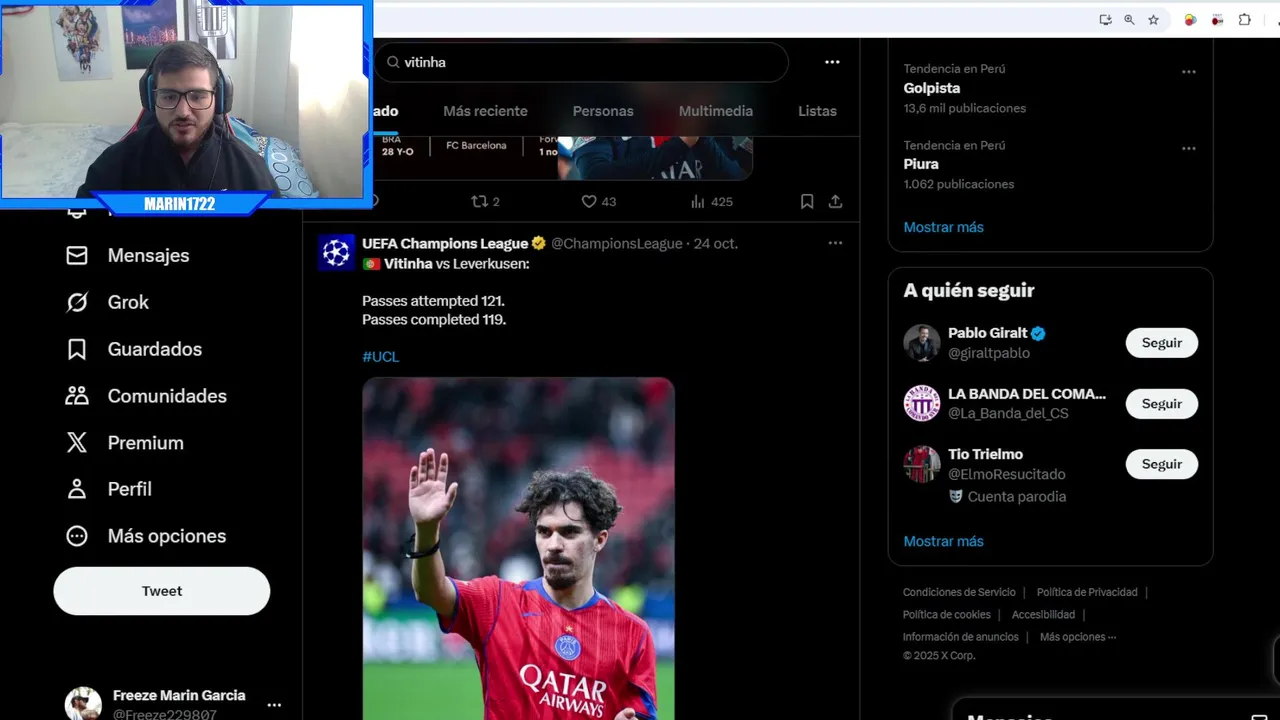Follow Tio Trielmo
Viewport: 1280px width, 720px height.
(1162, 464)
